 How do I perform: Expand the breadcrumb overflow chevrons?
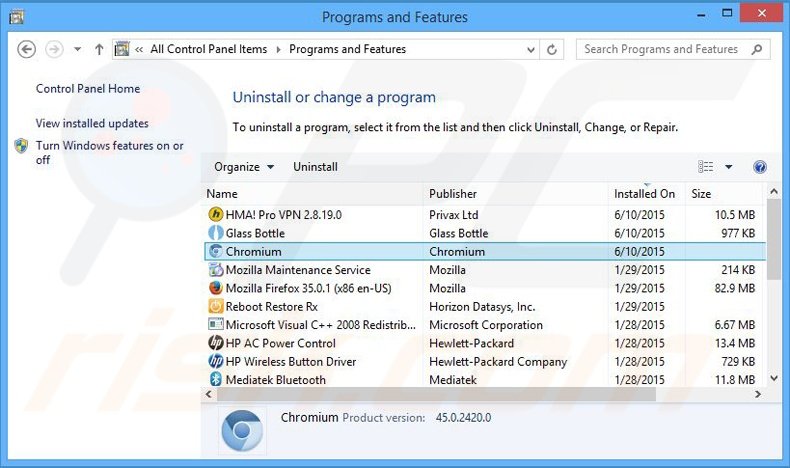pyautogui.click(x=139, y=49)
